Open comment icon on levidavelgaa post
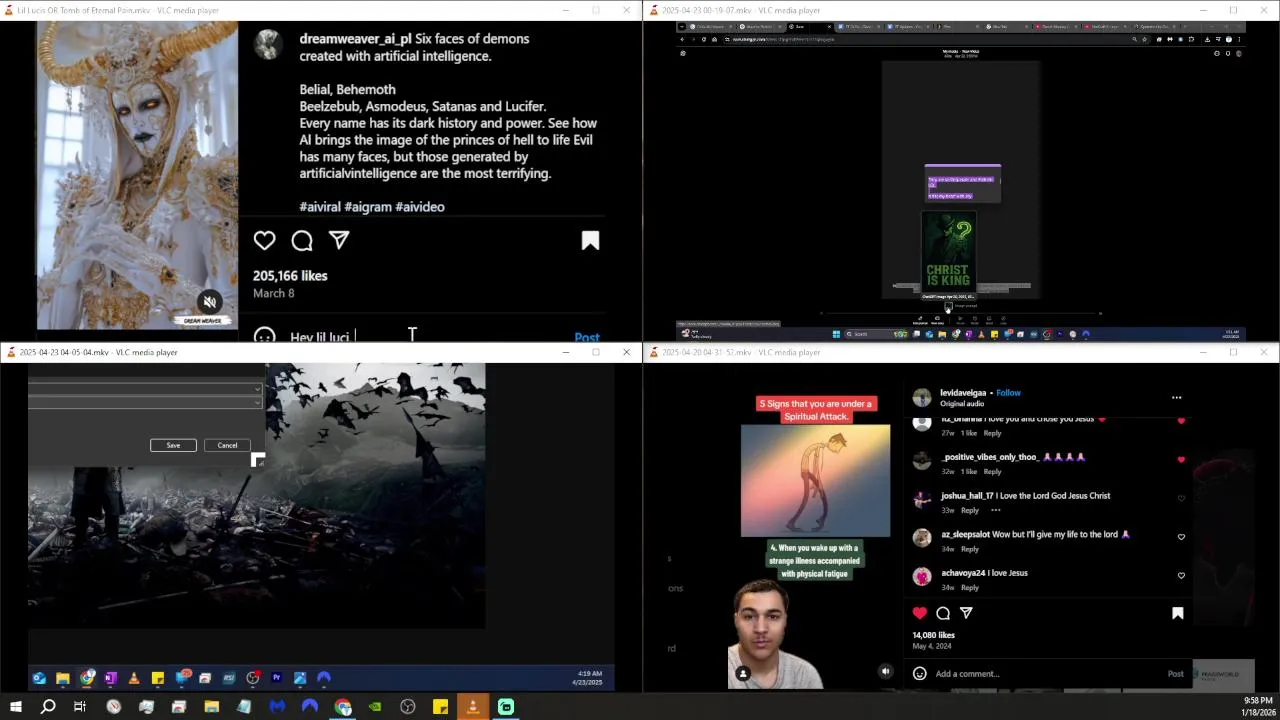 coord(943,613)
